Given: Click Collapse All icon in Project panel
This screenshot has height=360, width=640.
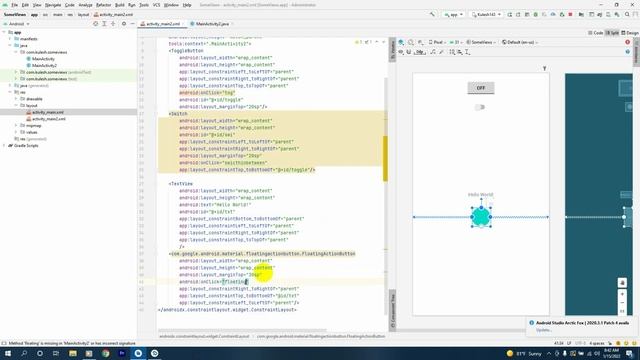Looking at the screenshot, I should pyautogui.click(x=113, y=24).
